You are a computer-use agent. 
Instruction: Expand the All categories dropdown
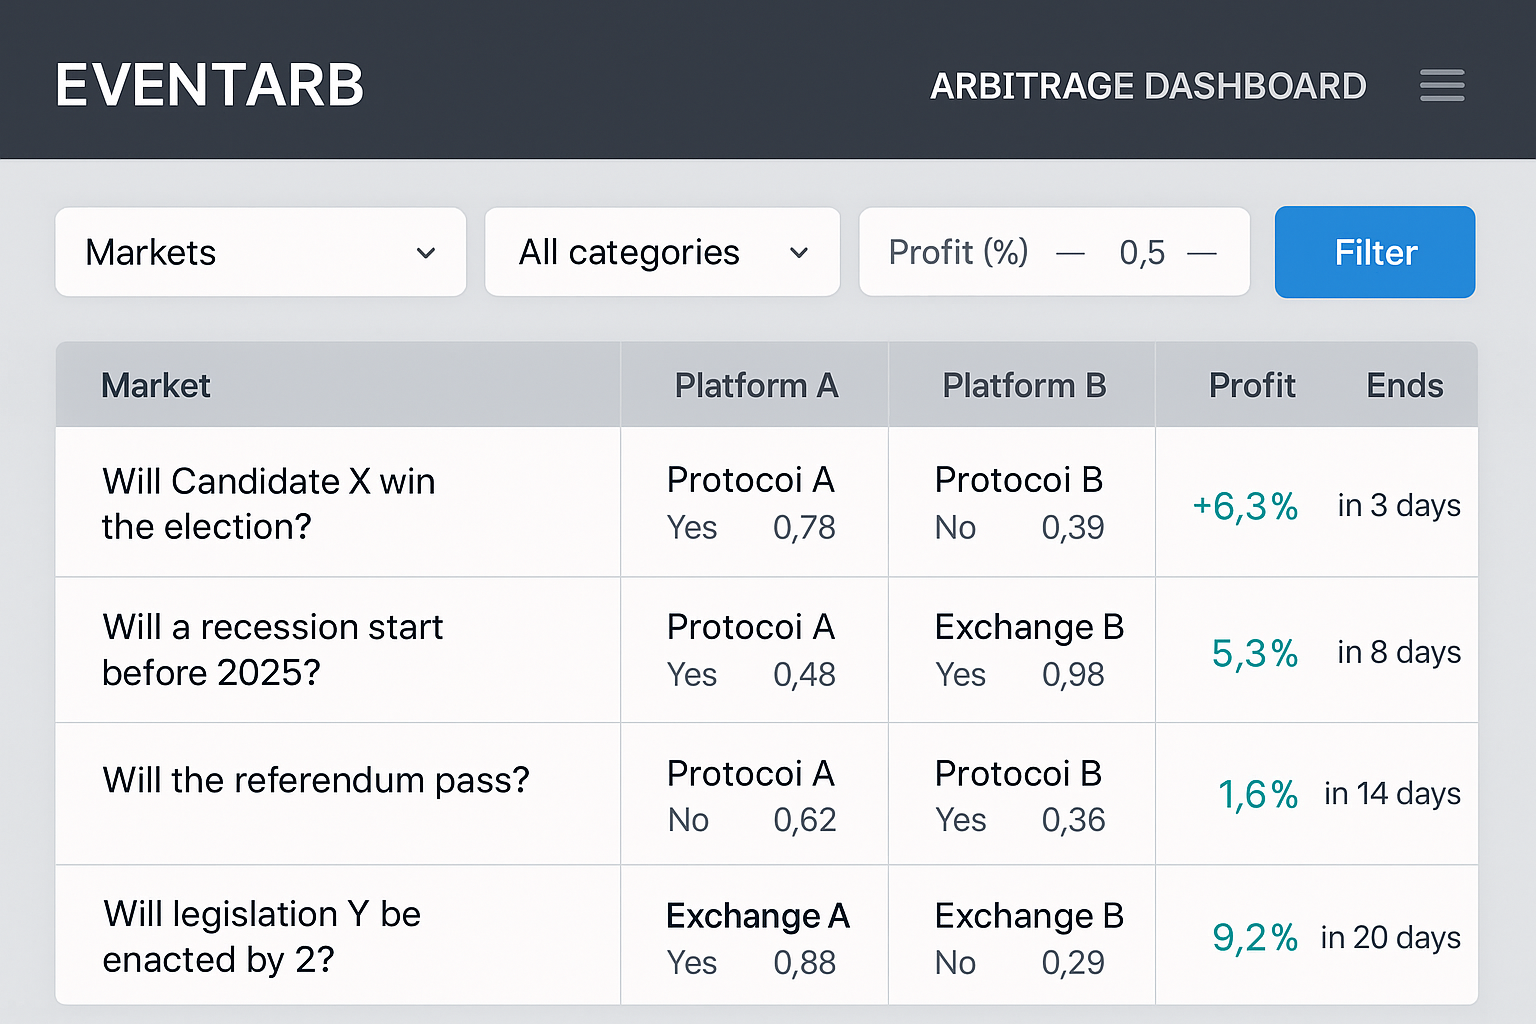click(x=662, y=252)
